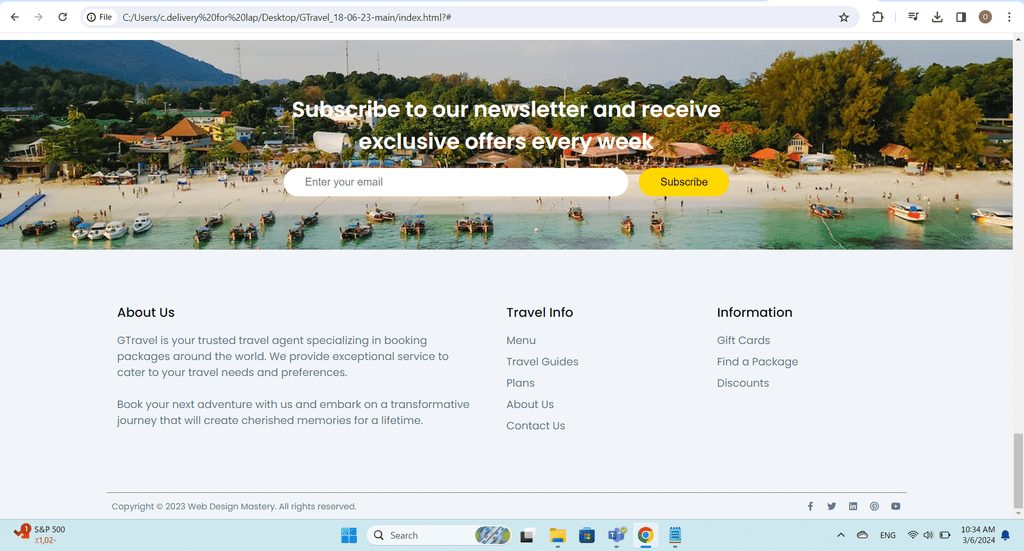Image resolution: width=1024 pixels, height=551 pixels.
Task: Click the page's vertical scrollbar thumb
Action: [1018, 470]
